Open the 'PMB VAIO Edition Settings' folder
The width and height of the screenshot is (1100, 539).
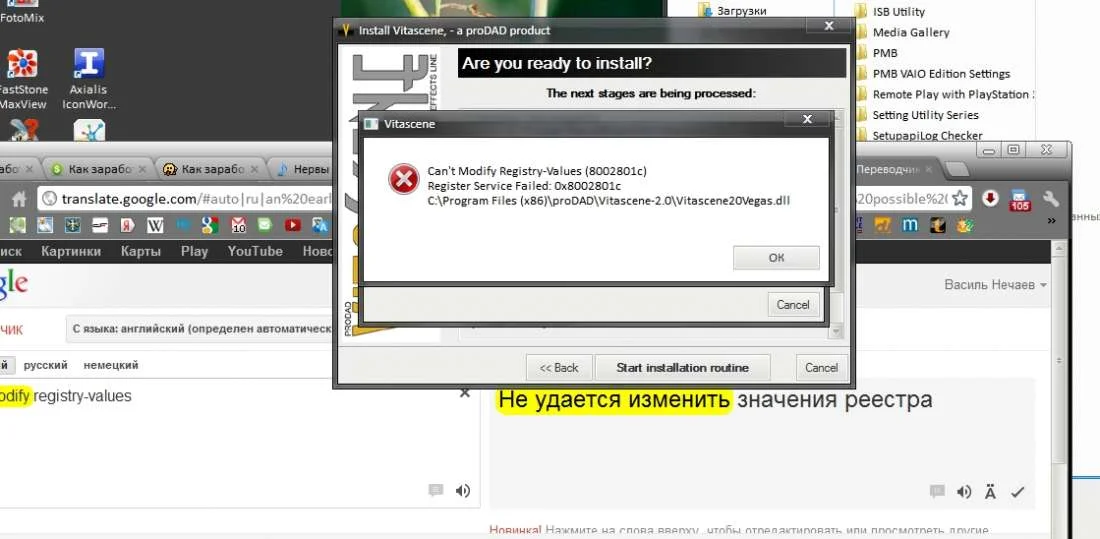click(x=932, y=74)
